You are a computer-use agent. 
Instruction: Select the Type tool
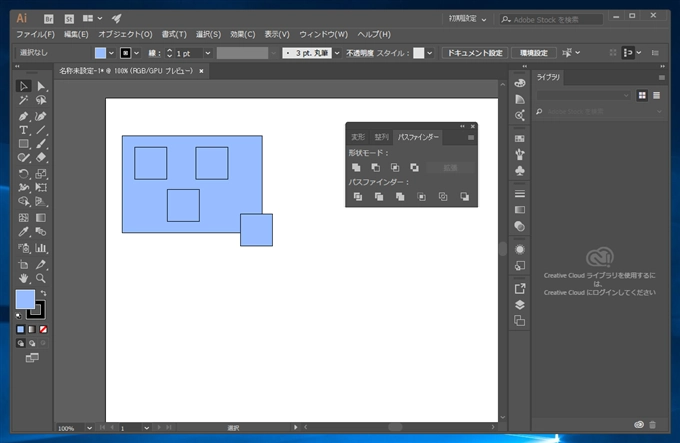tap(23, 130)
